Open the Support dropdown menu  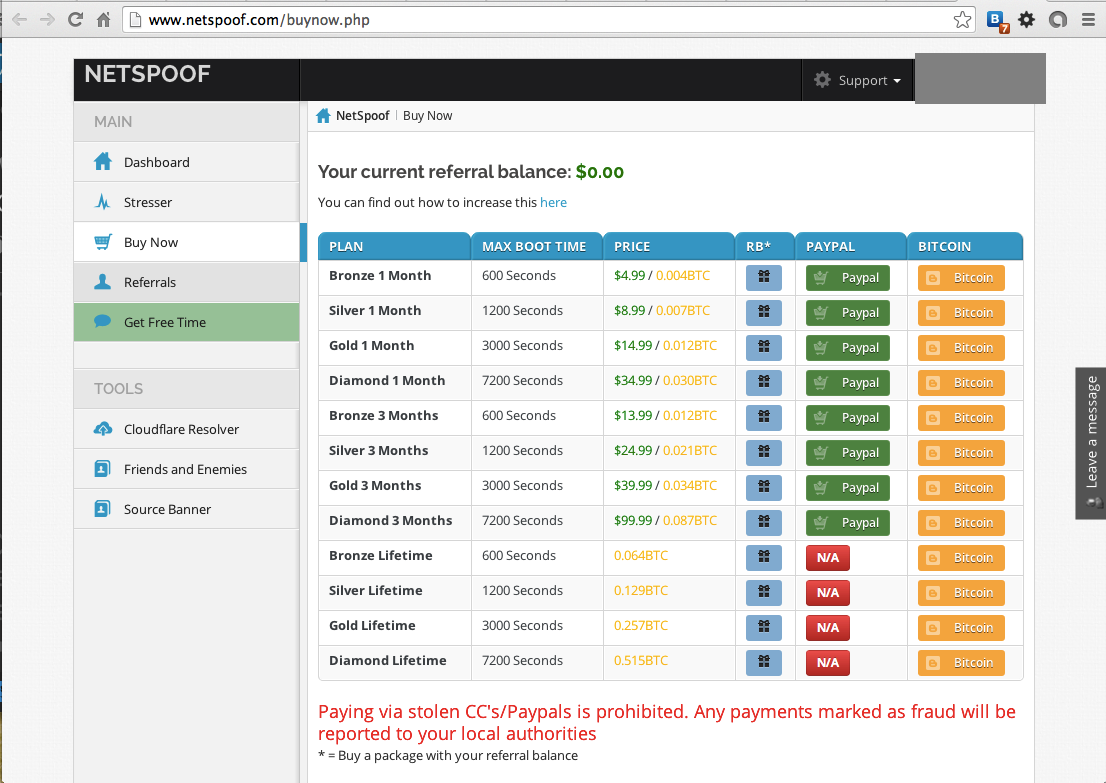pos(858,80)
